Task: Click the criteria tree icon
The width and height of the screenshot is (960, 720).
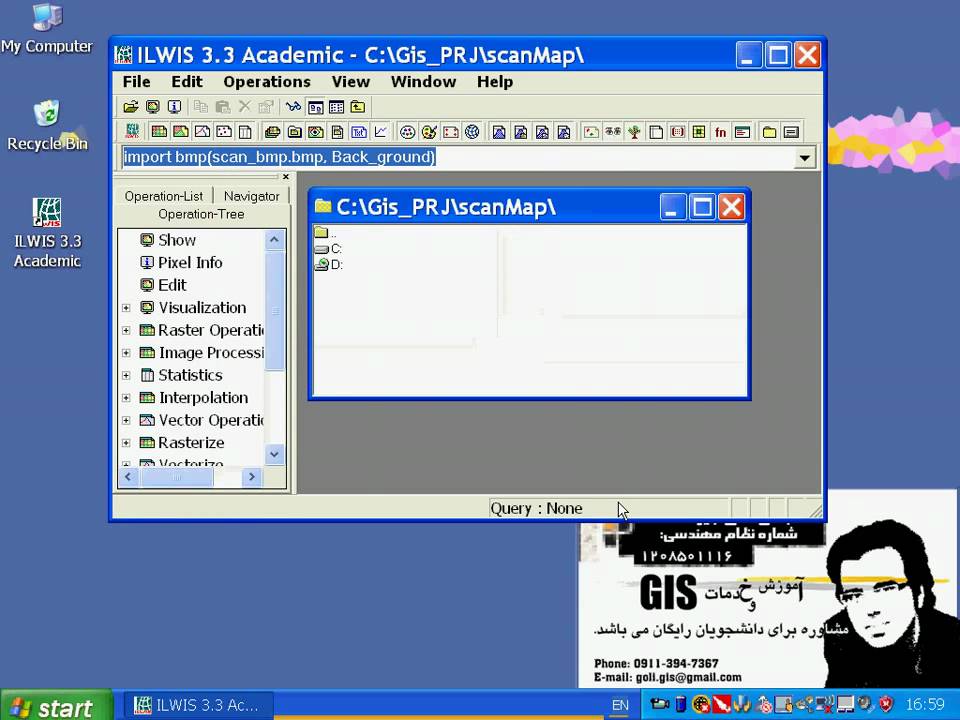Action: click(x=634, y=132)
